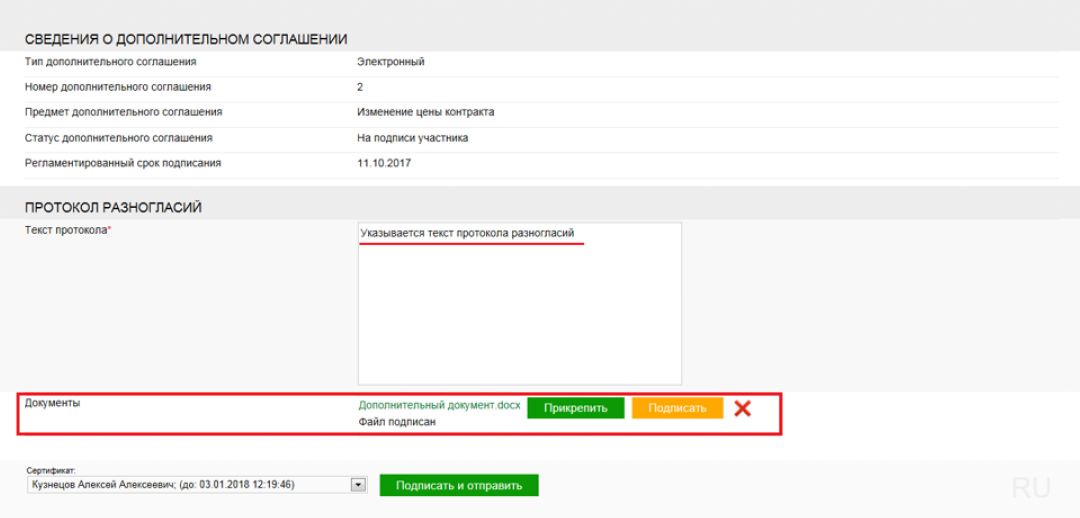The width and height of the screenshot is (1080, 518).
Task: Expand the certificate list arrow
Action: (358, 485)
